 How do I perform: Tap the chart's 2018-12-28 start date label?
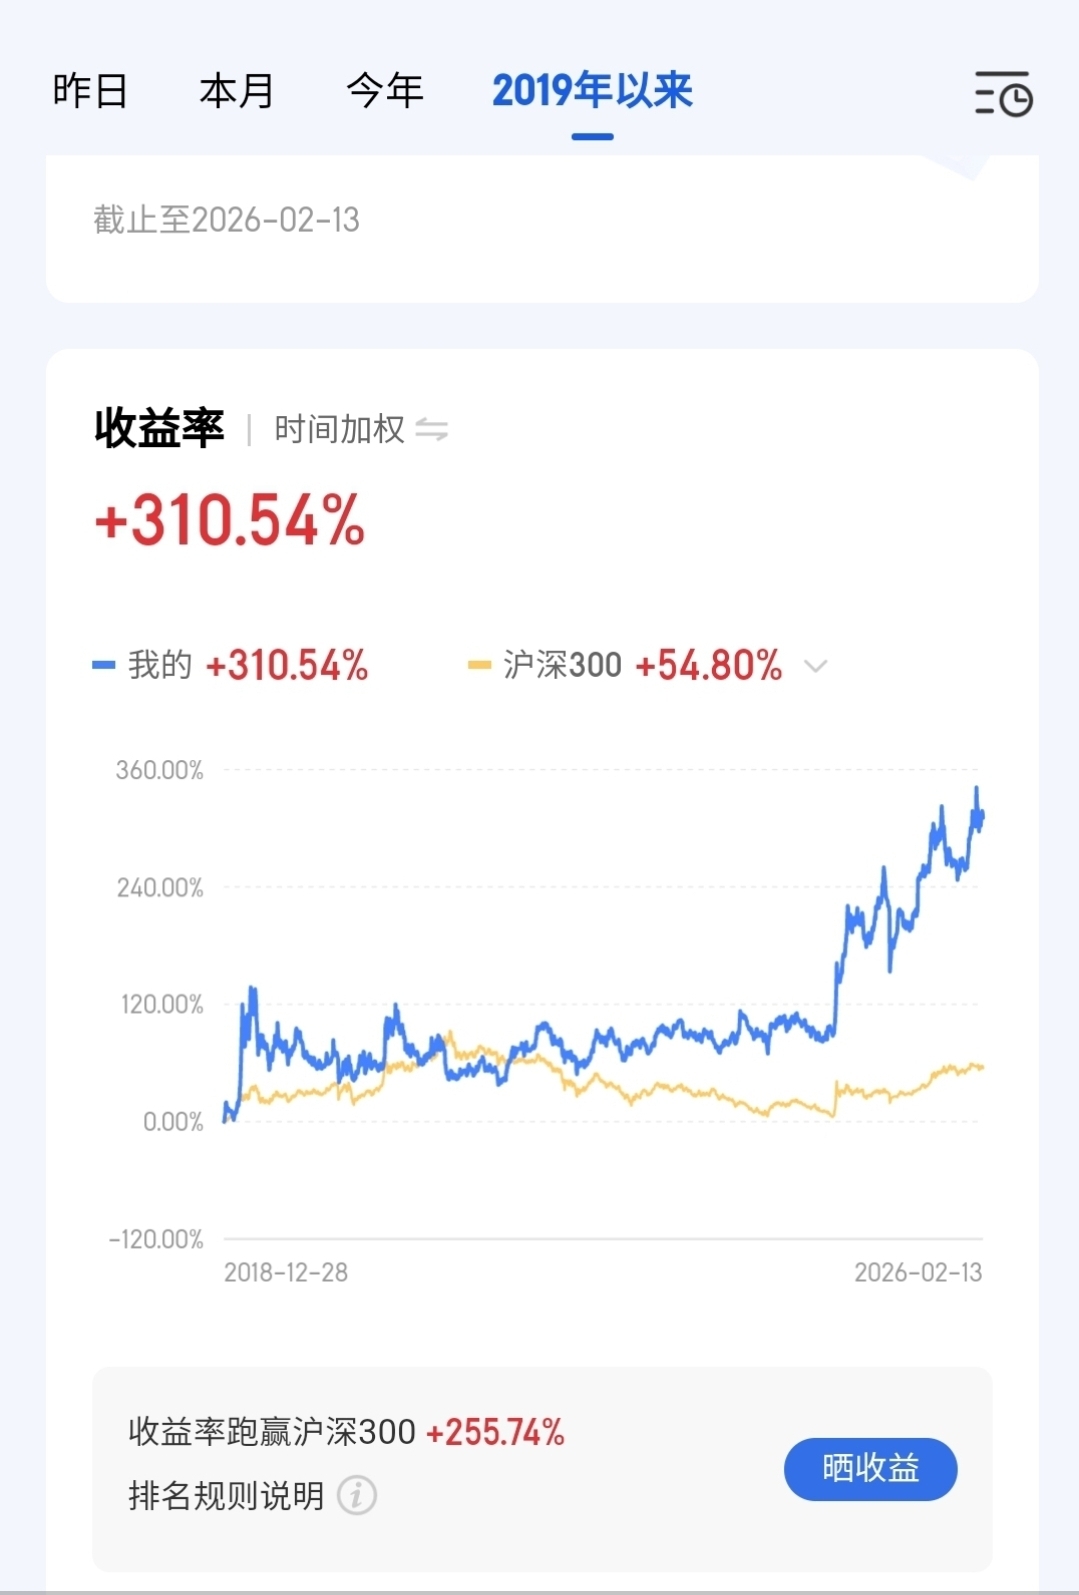(286, 1272)
